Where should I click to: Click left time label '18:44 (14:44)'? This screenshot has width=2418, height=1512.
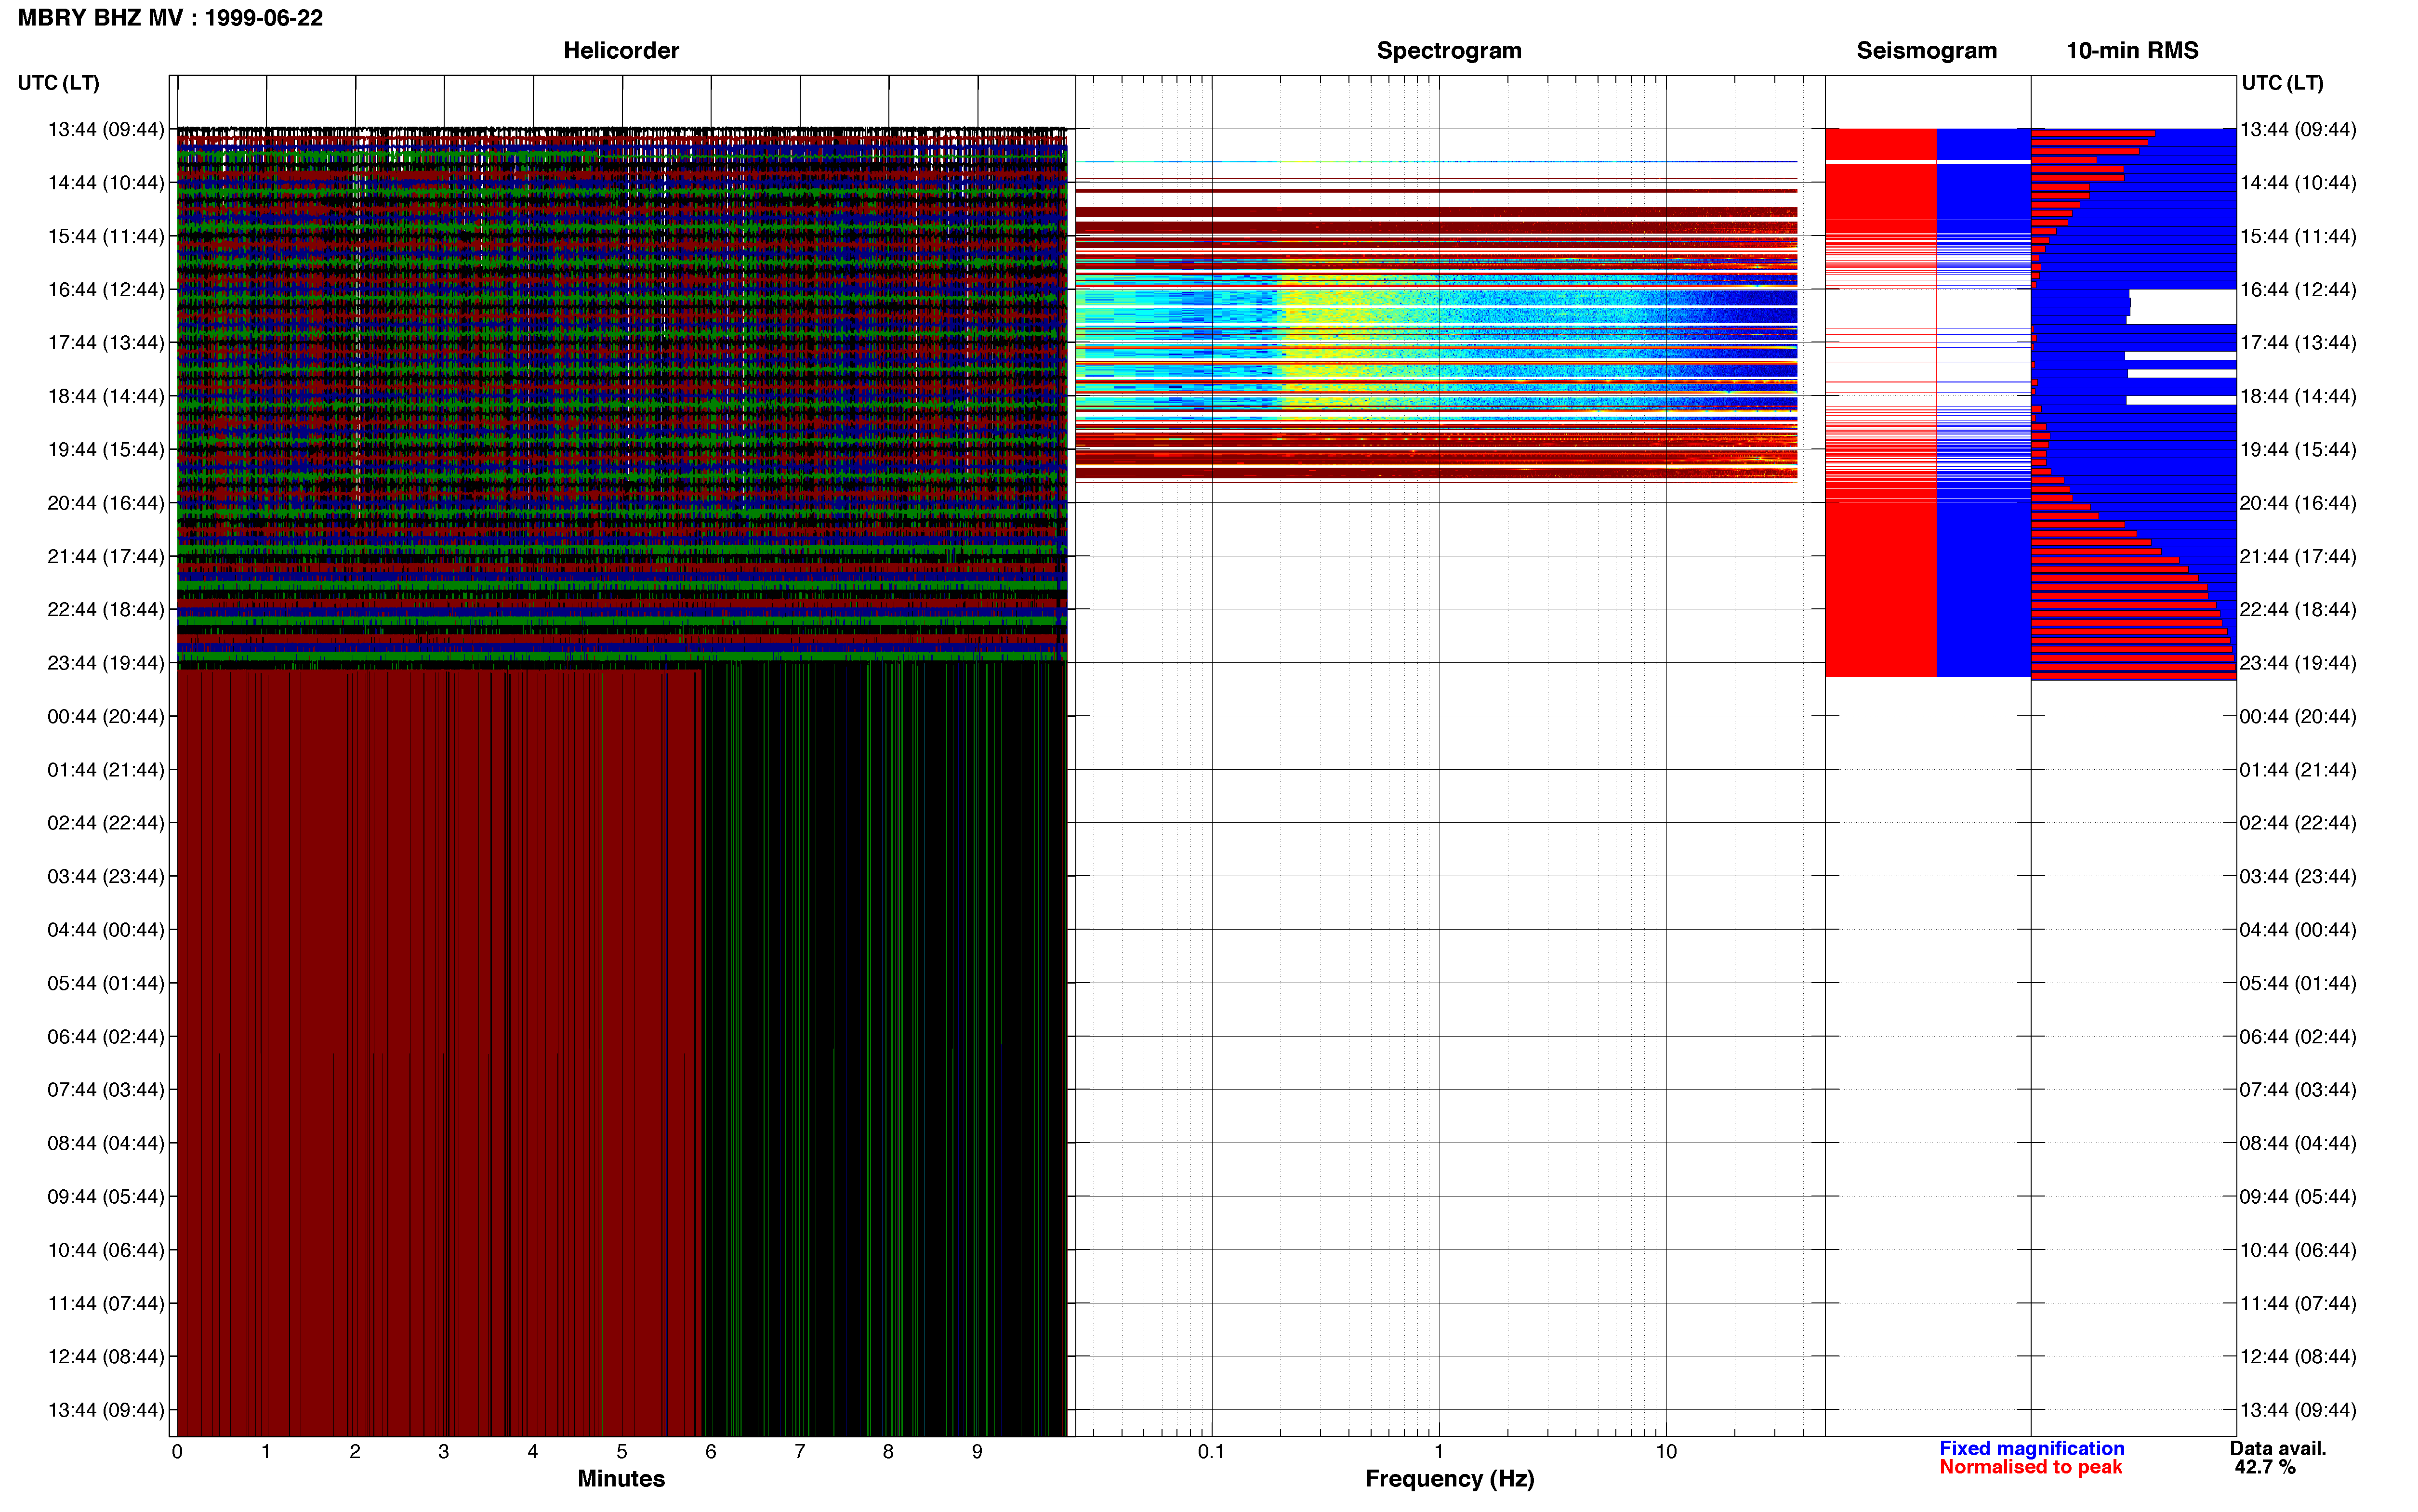(x=106, y=396)
